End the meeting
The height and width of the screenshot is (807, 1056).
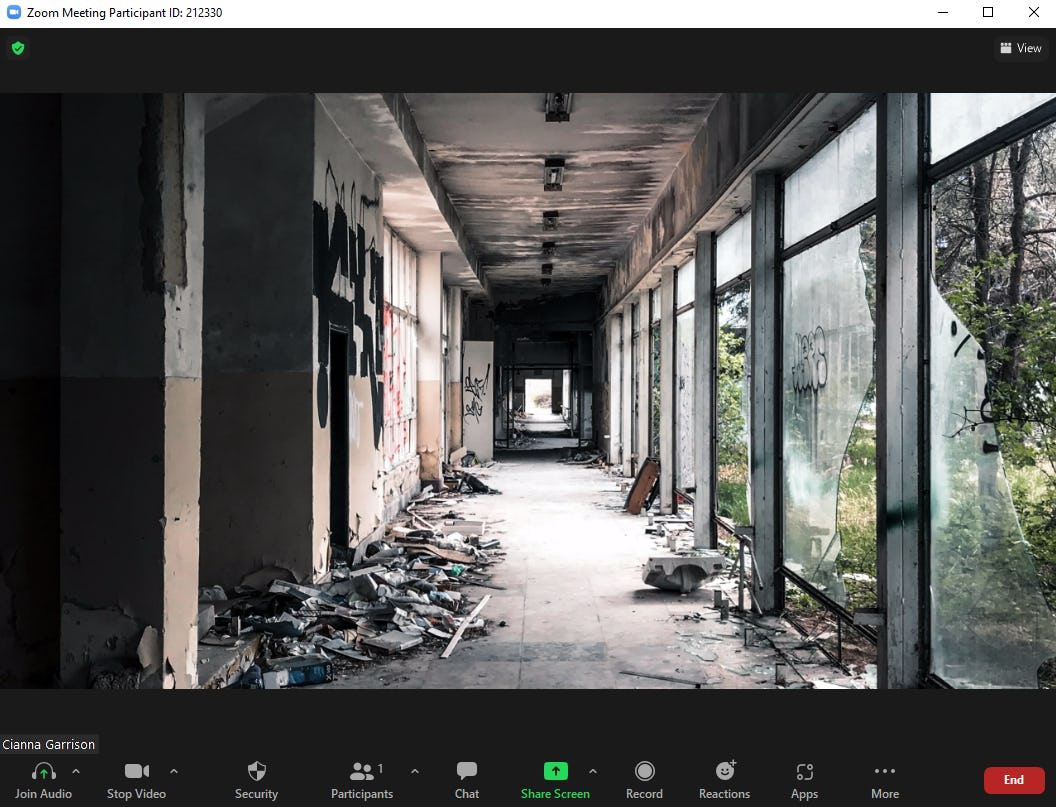pyautogui.click(x=1014, y=780)
